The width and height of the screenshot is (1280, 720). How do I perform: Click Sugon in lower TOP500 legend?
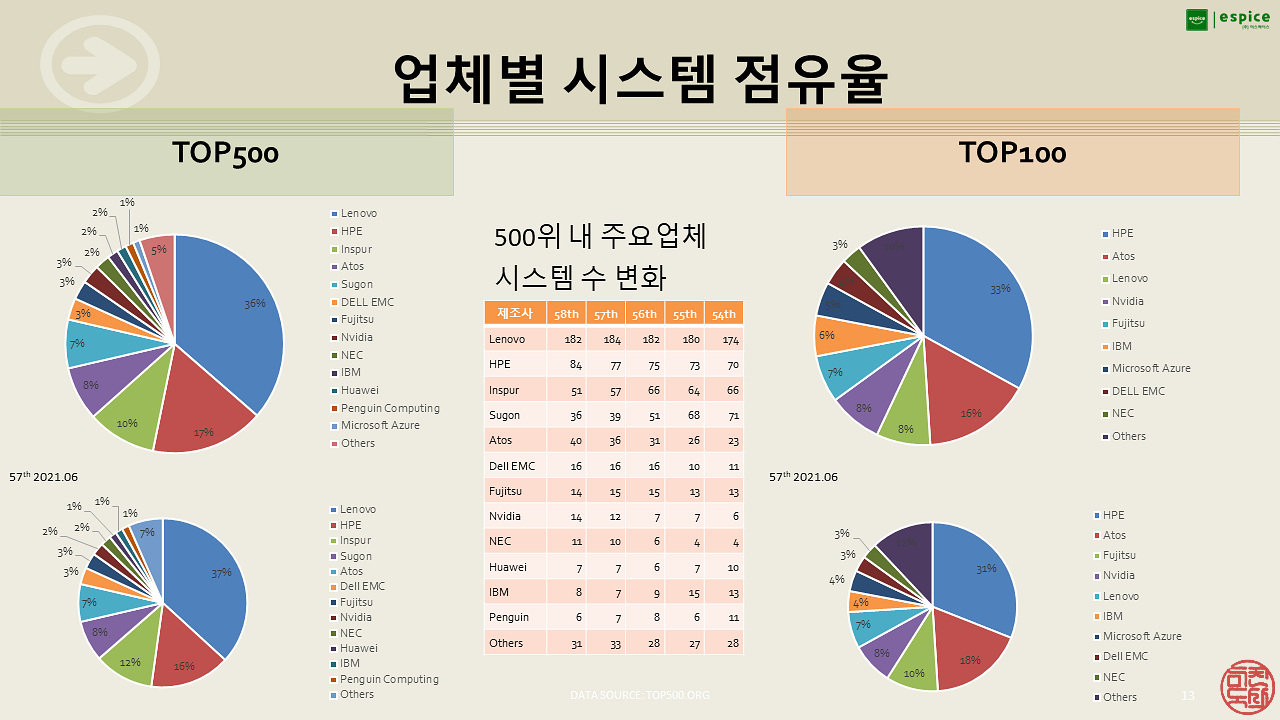(356, 556)
